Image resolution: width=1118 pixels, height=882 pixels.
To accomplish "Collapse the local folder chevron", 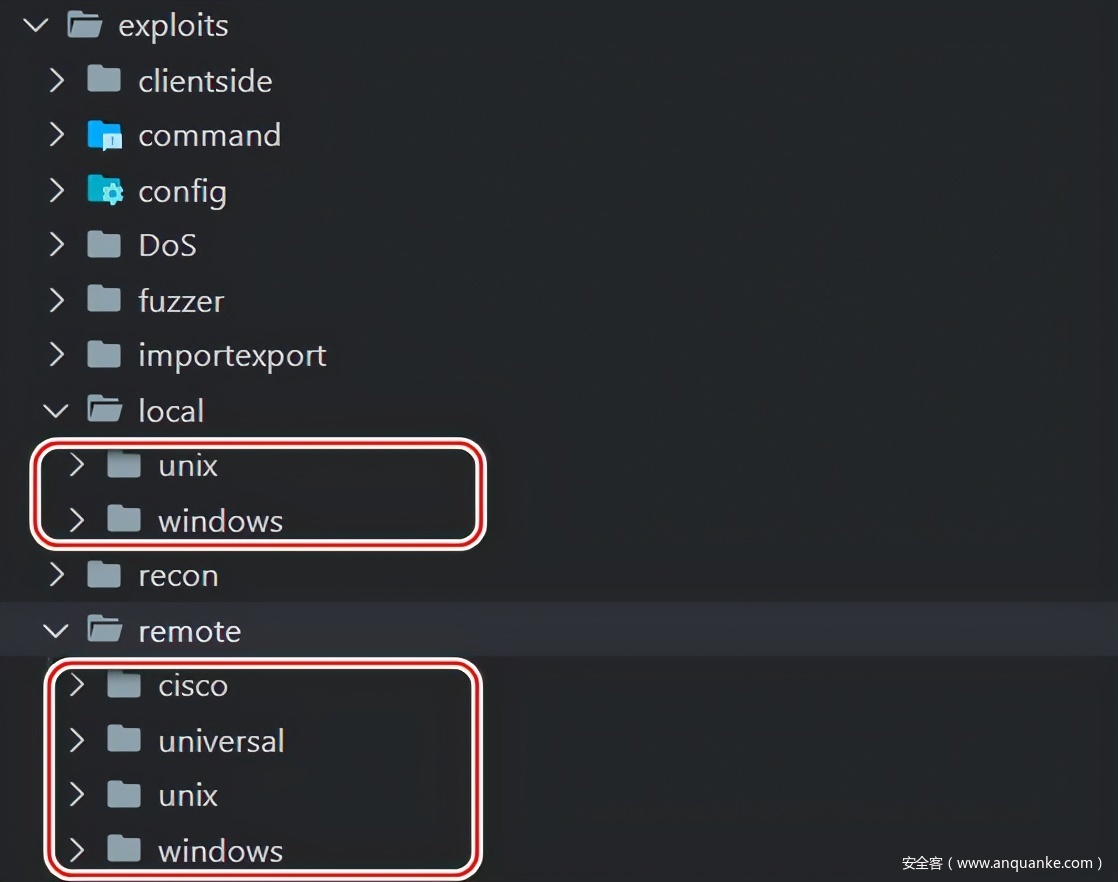I will coord(57,410).
